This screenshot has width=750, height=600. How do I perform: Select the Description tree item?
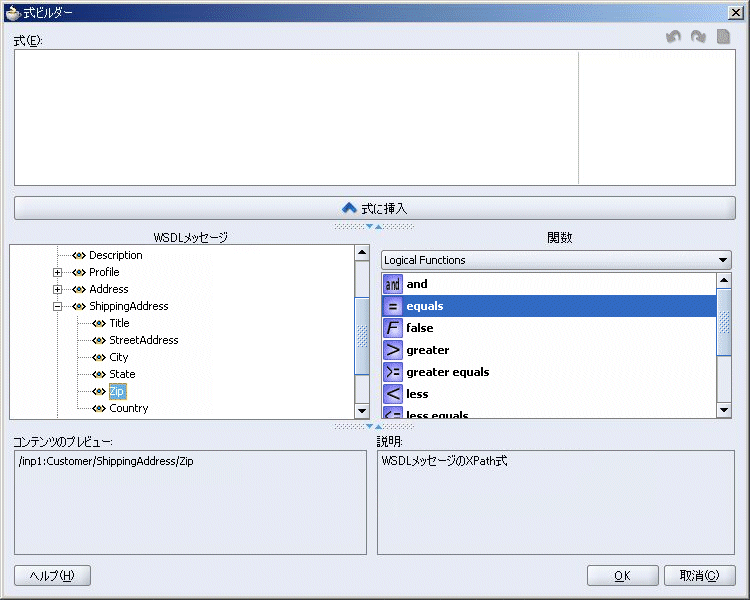(x=116, y=256)
